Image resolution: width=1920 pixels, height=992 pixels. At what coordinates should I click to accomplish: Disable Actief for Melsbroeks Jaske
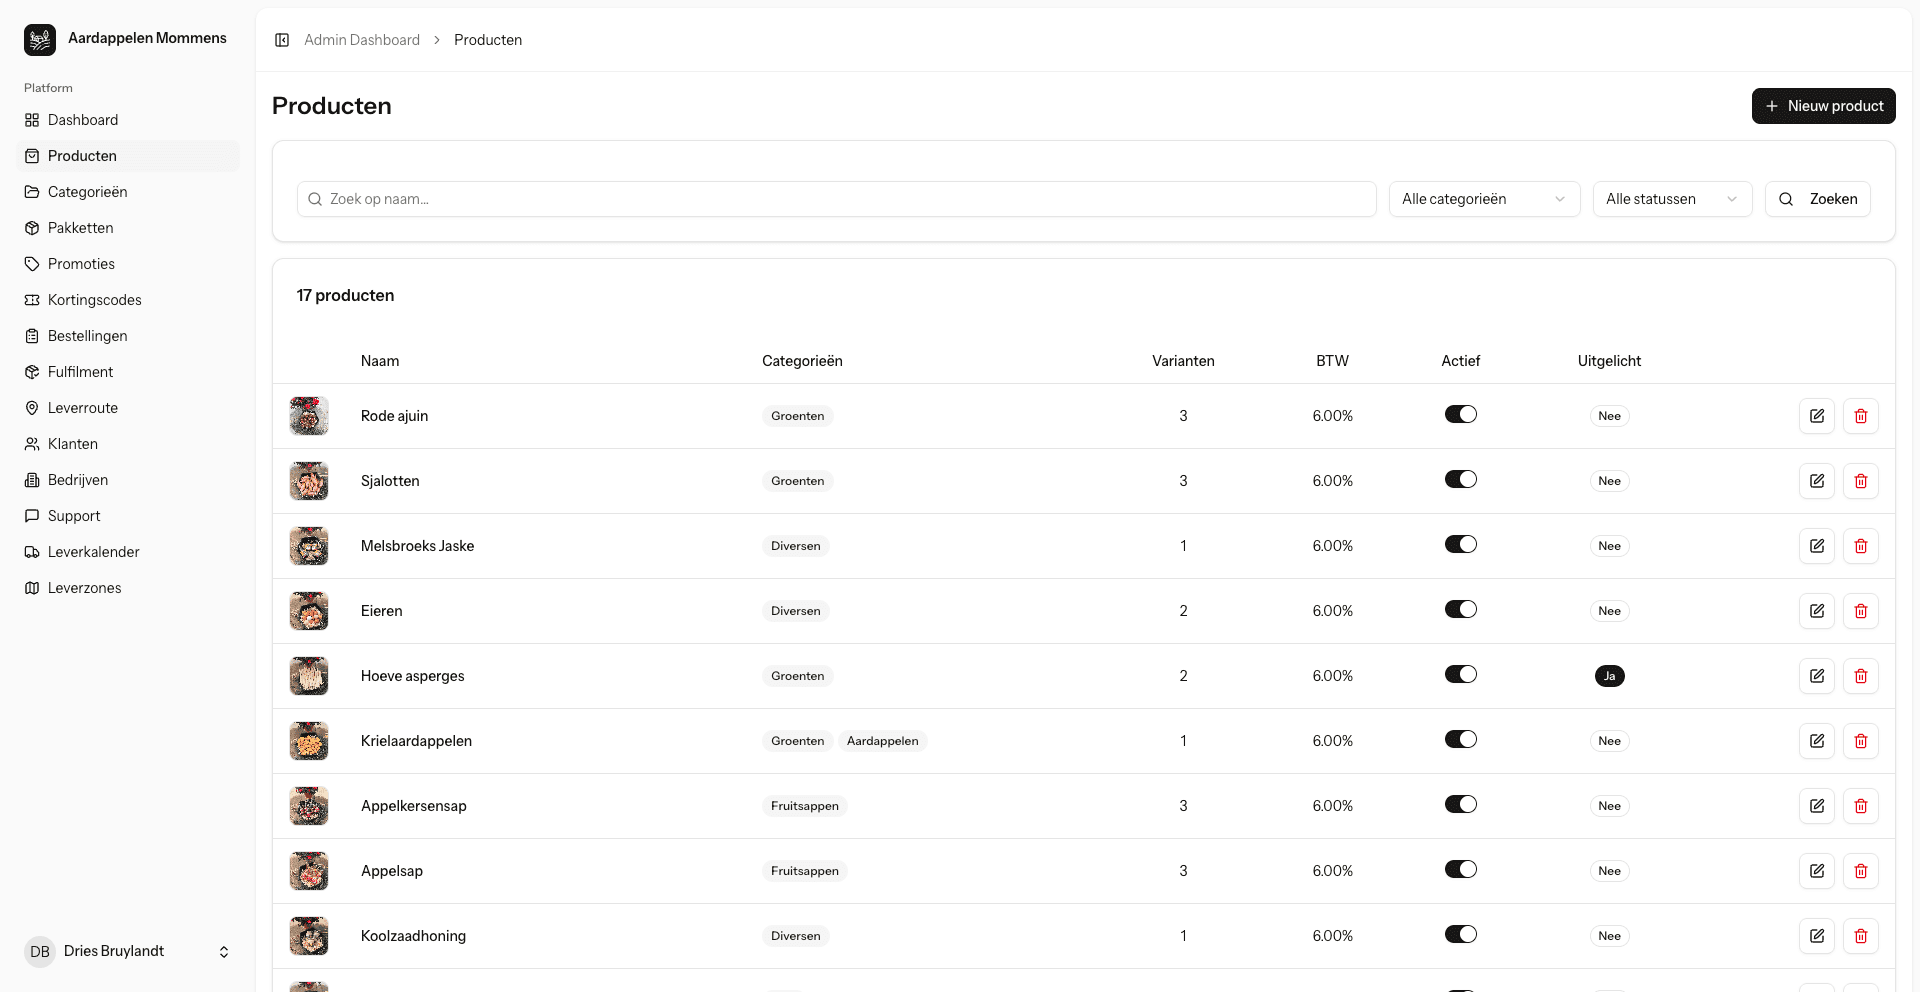[x=1460, y=544]
